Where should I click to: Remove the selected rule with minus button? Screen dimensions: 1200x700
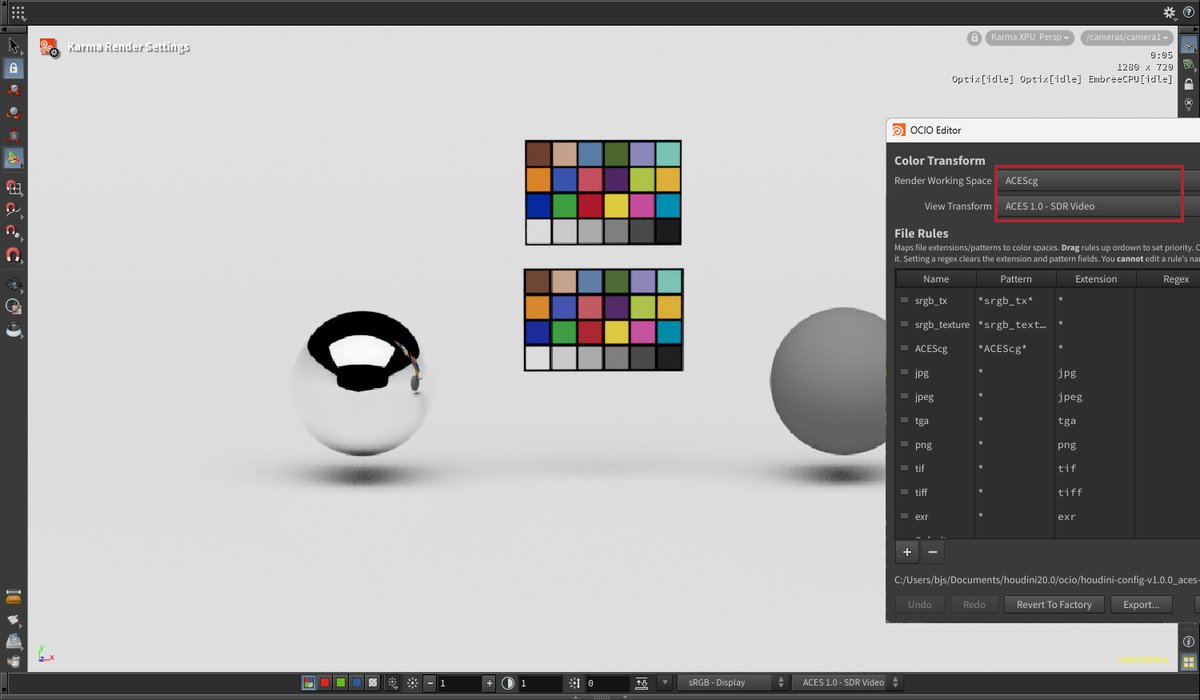point(932,552)
